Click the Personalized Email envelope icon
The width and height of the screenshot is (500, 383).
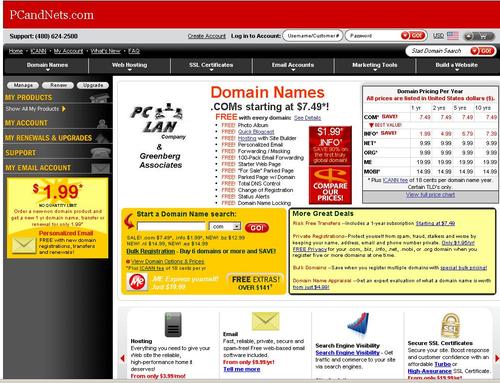pos(24,245)
